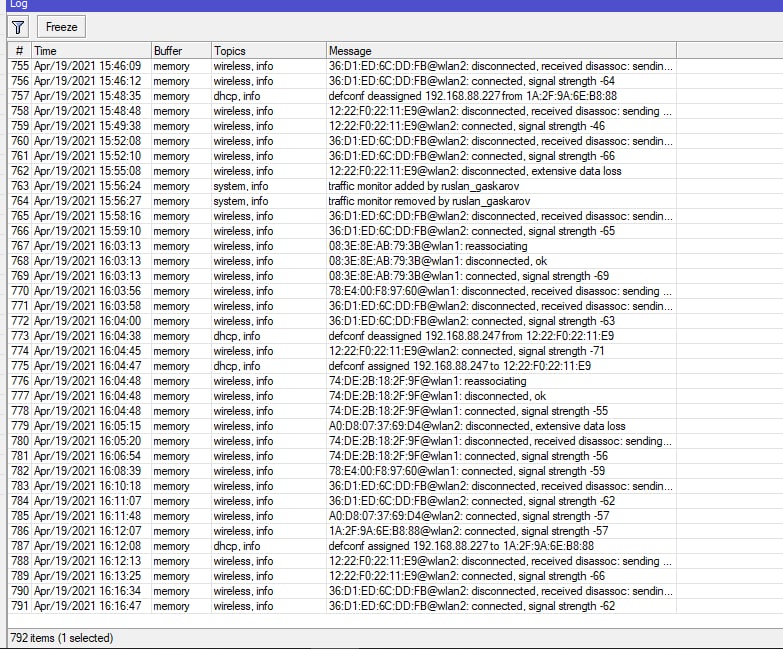Select message with signal strength -71

point(466,351)
